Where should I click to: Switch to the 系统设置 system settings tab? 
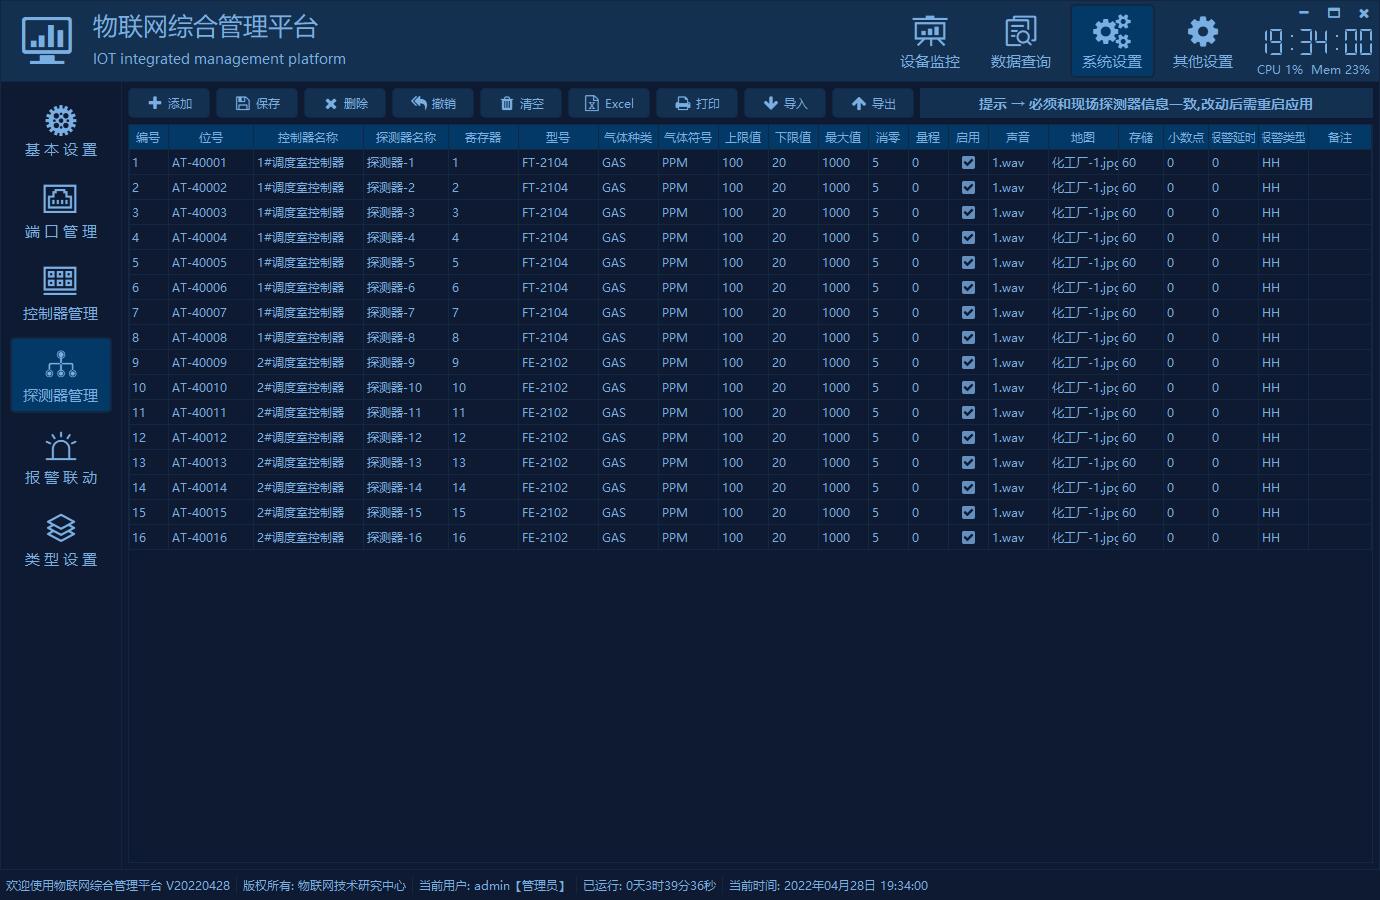tap(1111, 42)
